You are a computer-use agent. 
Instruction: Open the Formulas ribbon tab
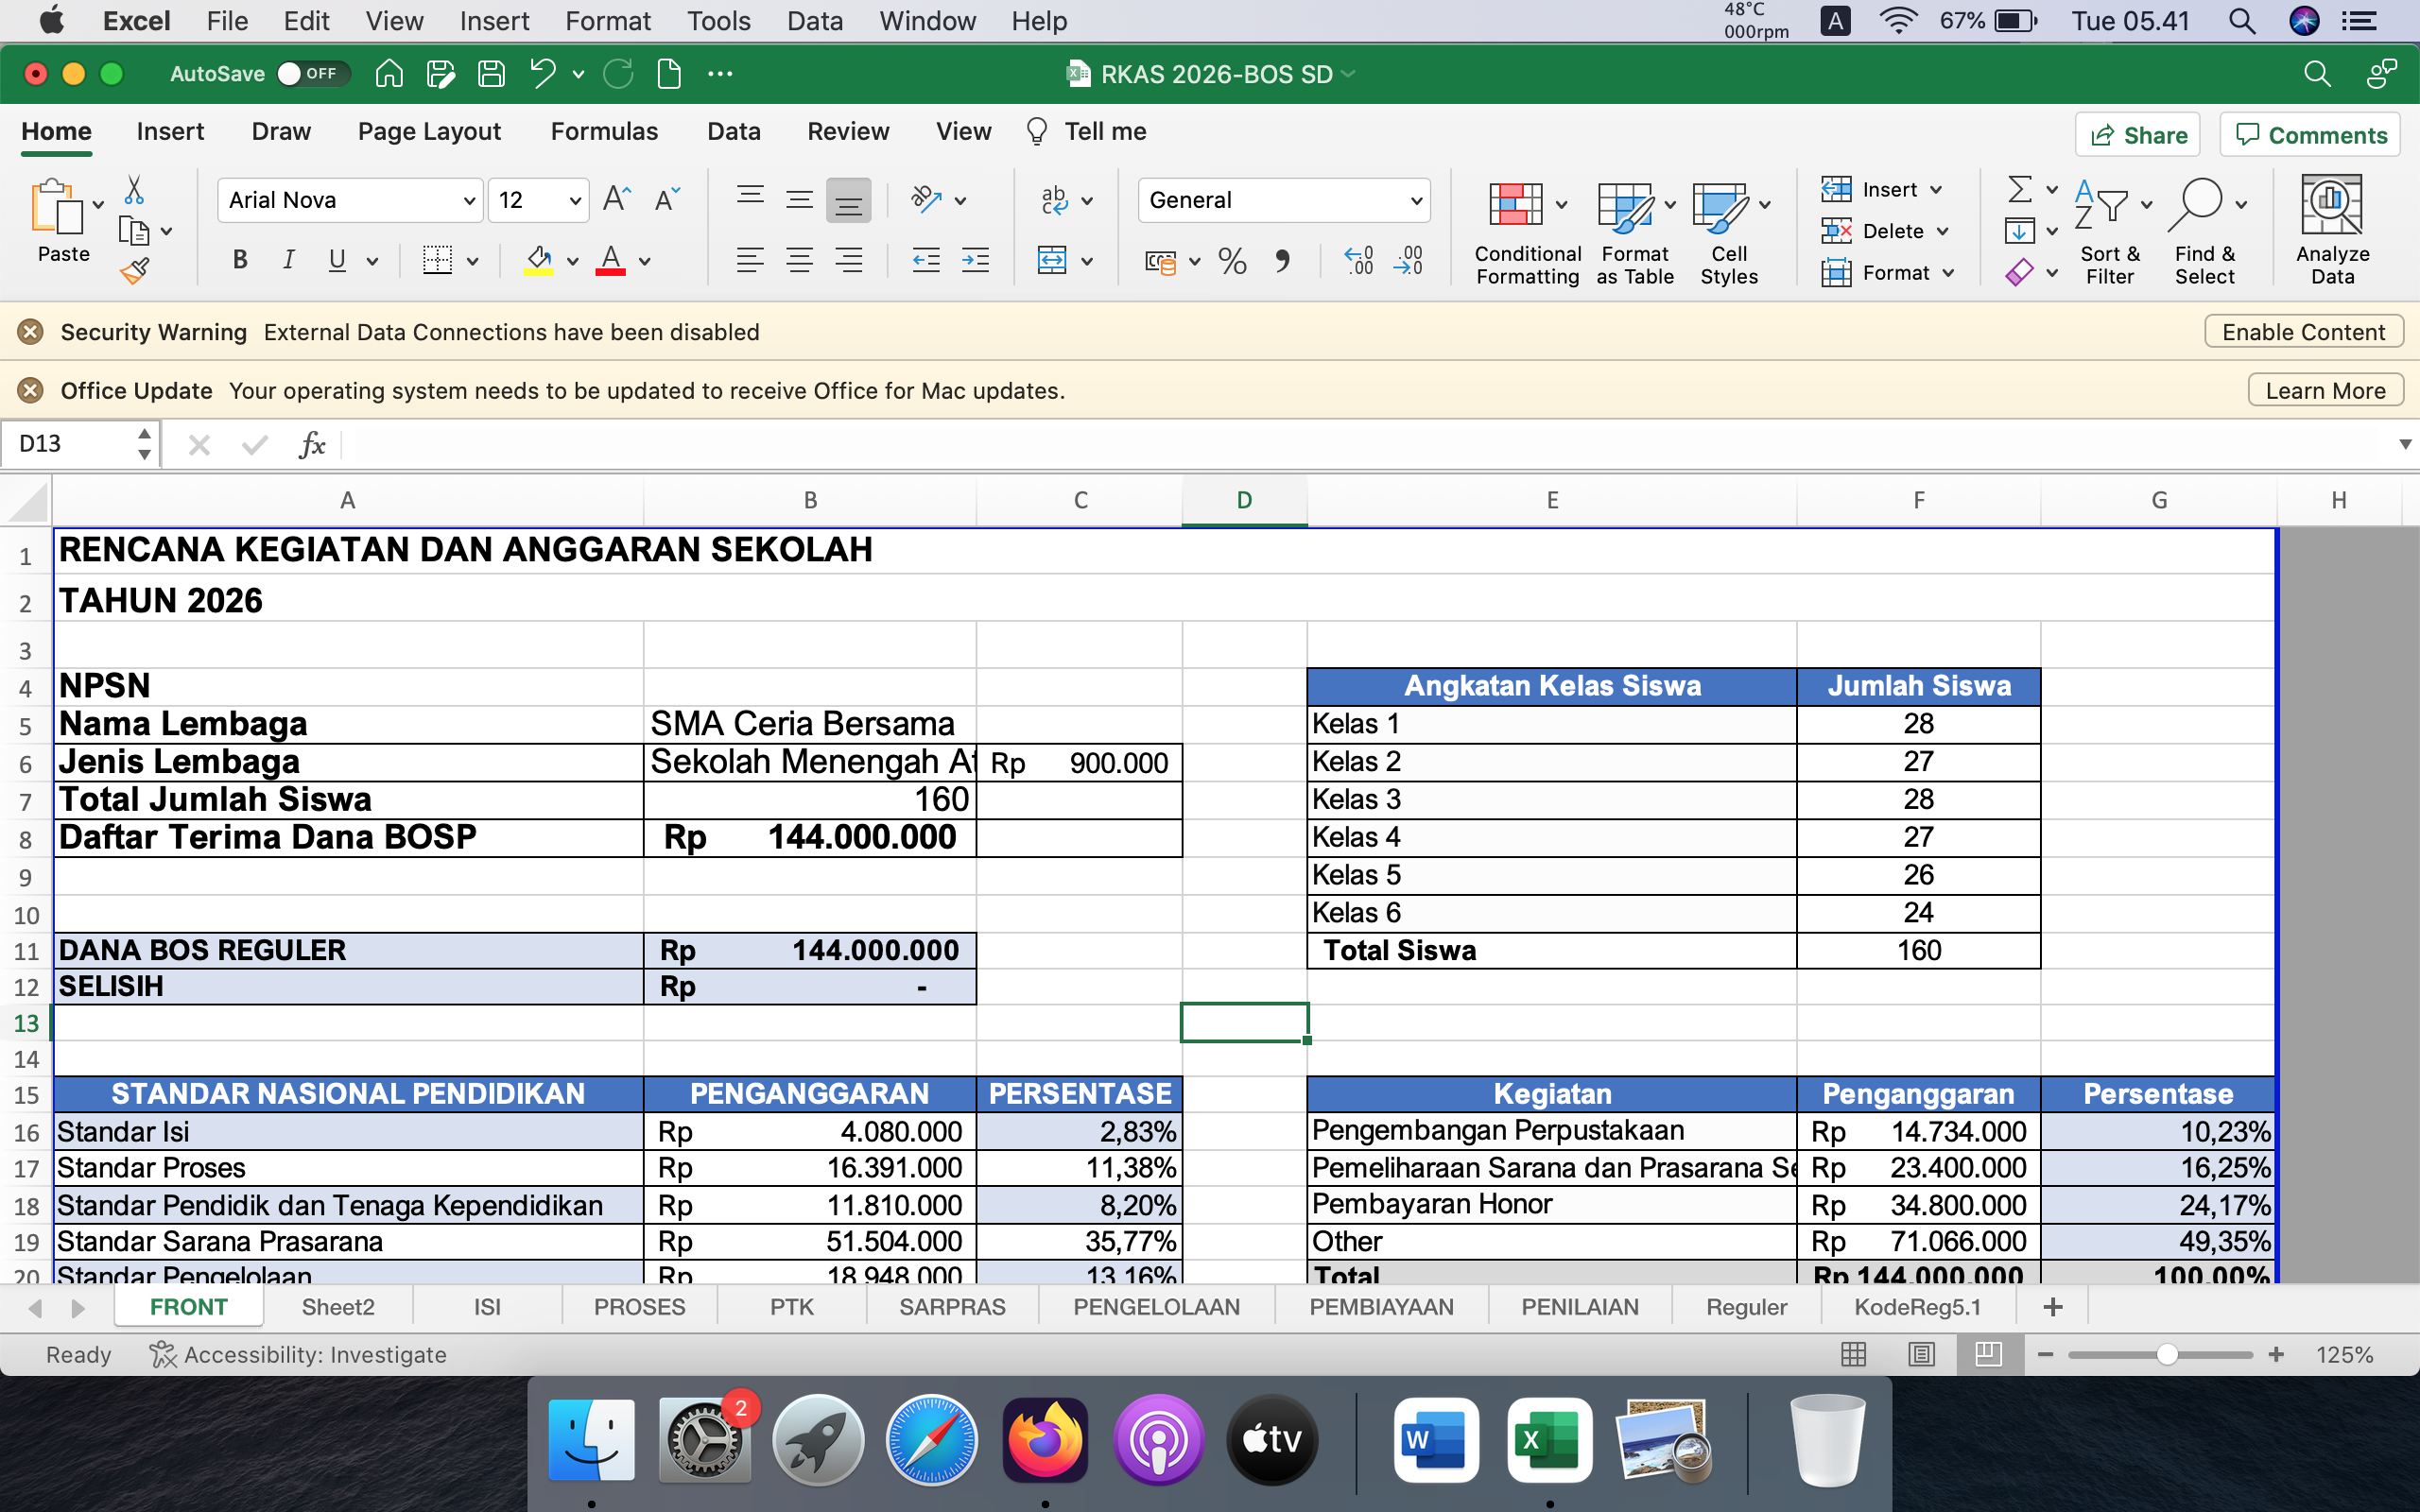[x=604, y=132]
